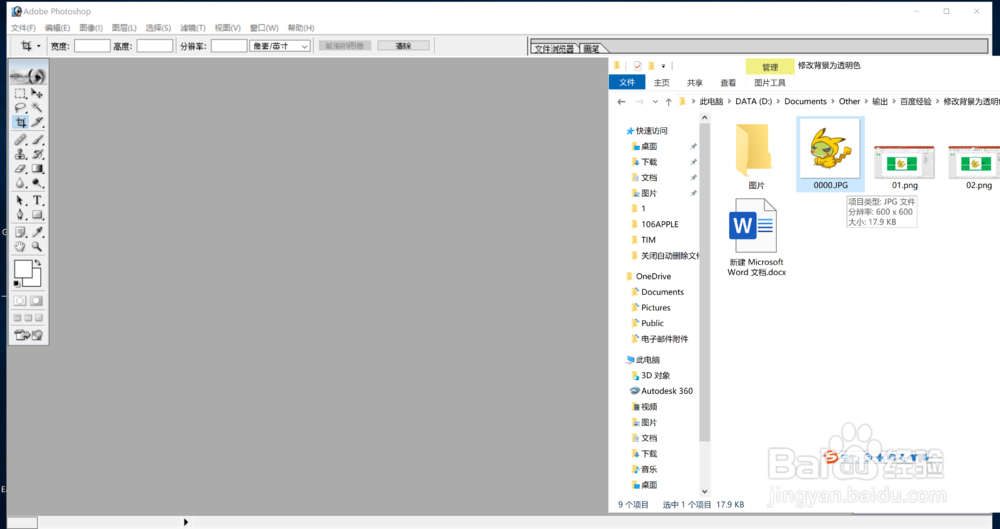Screen dimensions: 1000x529
Task: Open Photoshop 滤镜(T) menu
Action: pos(193,28)
